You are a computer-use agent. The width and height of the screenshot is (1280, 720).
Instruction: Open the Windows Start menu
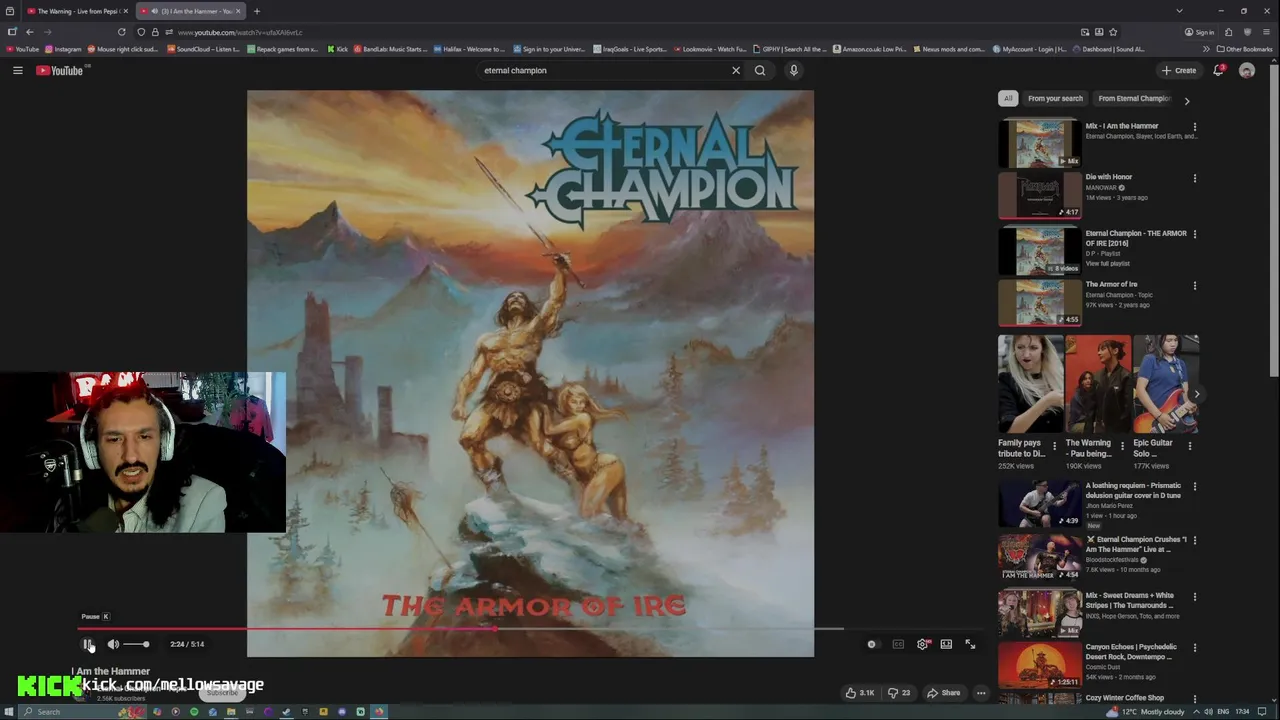(x=8, y=712)
